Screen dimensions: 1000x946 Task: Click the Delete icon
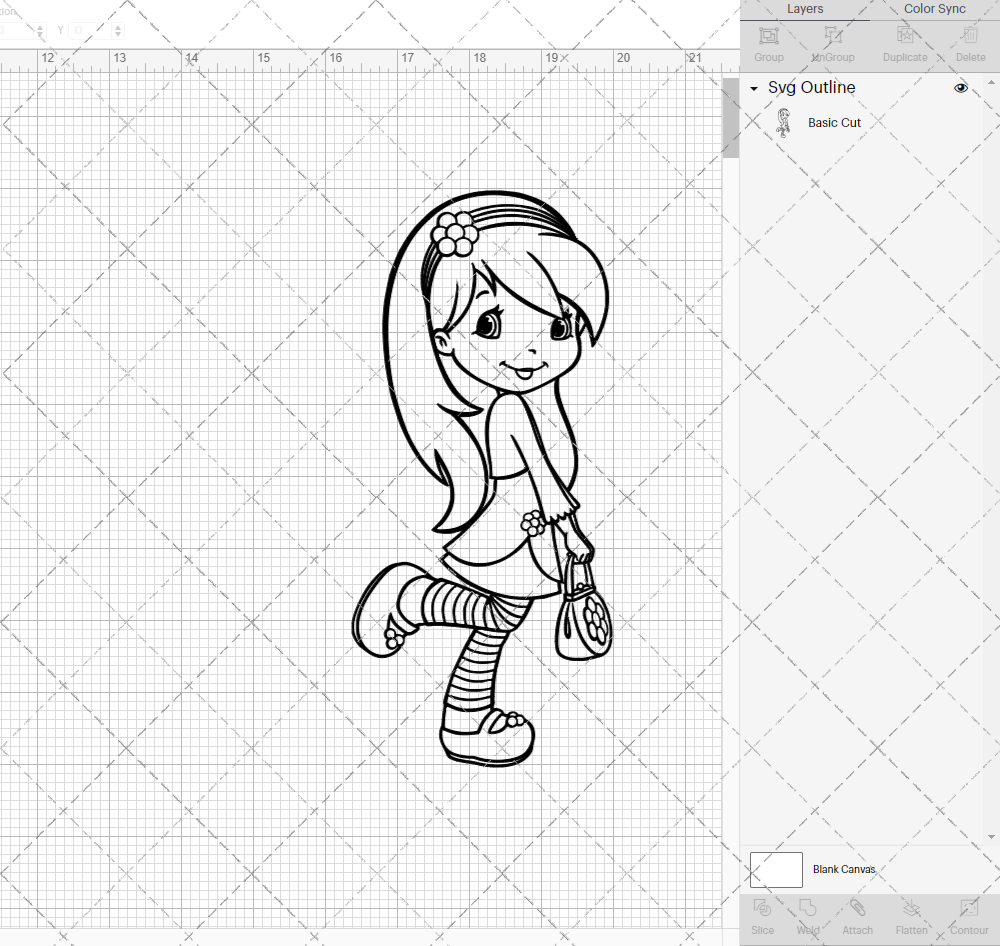[968, 42]
